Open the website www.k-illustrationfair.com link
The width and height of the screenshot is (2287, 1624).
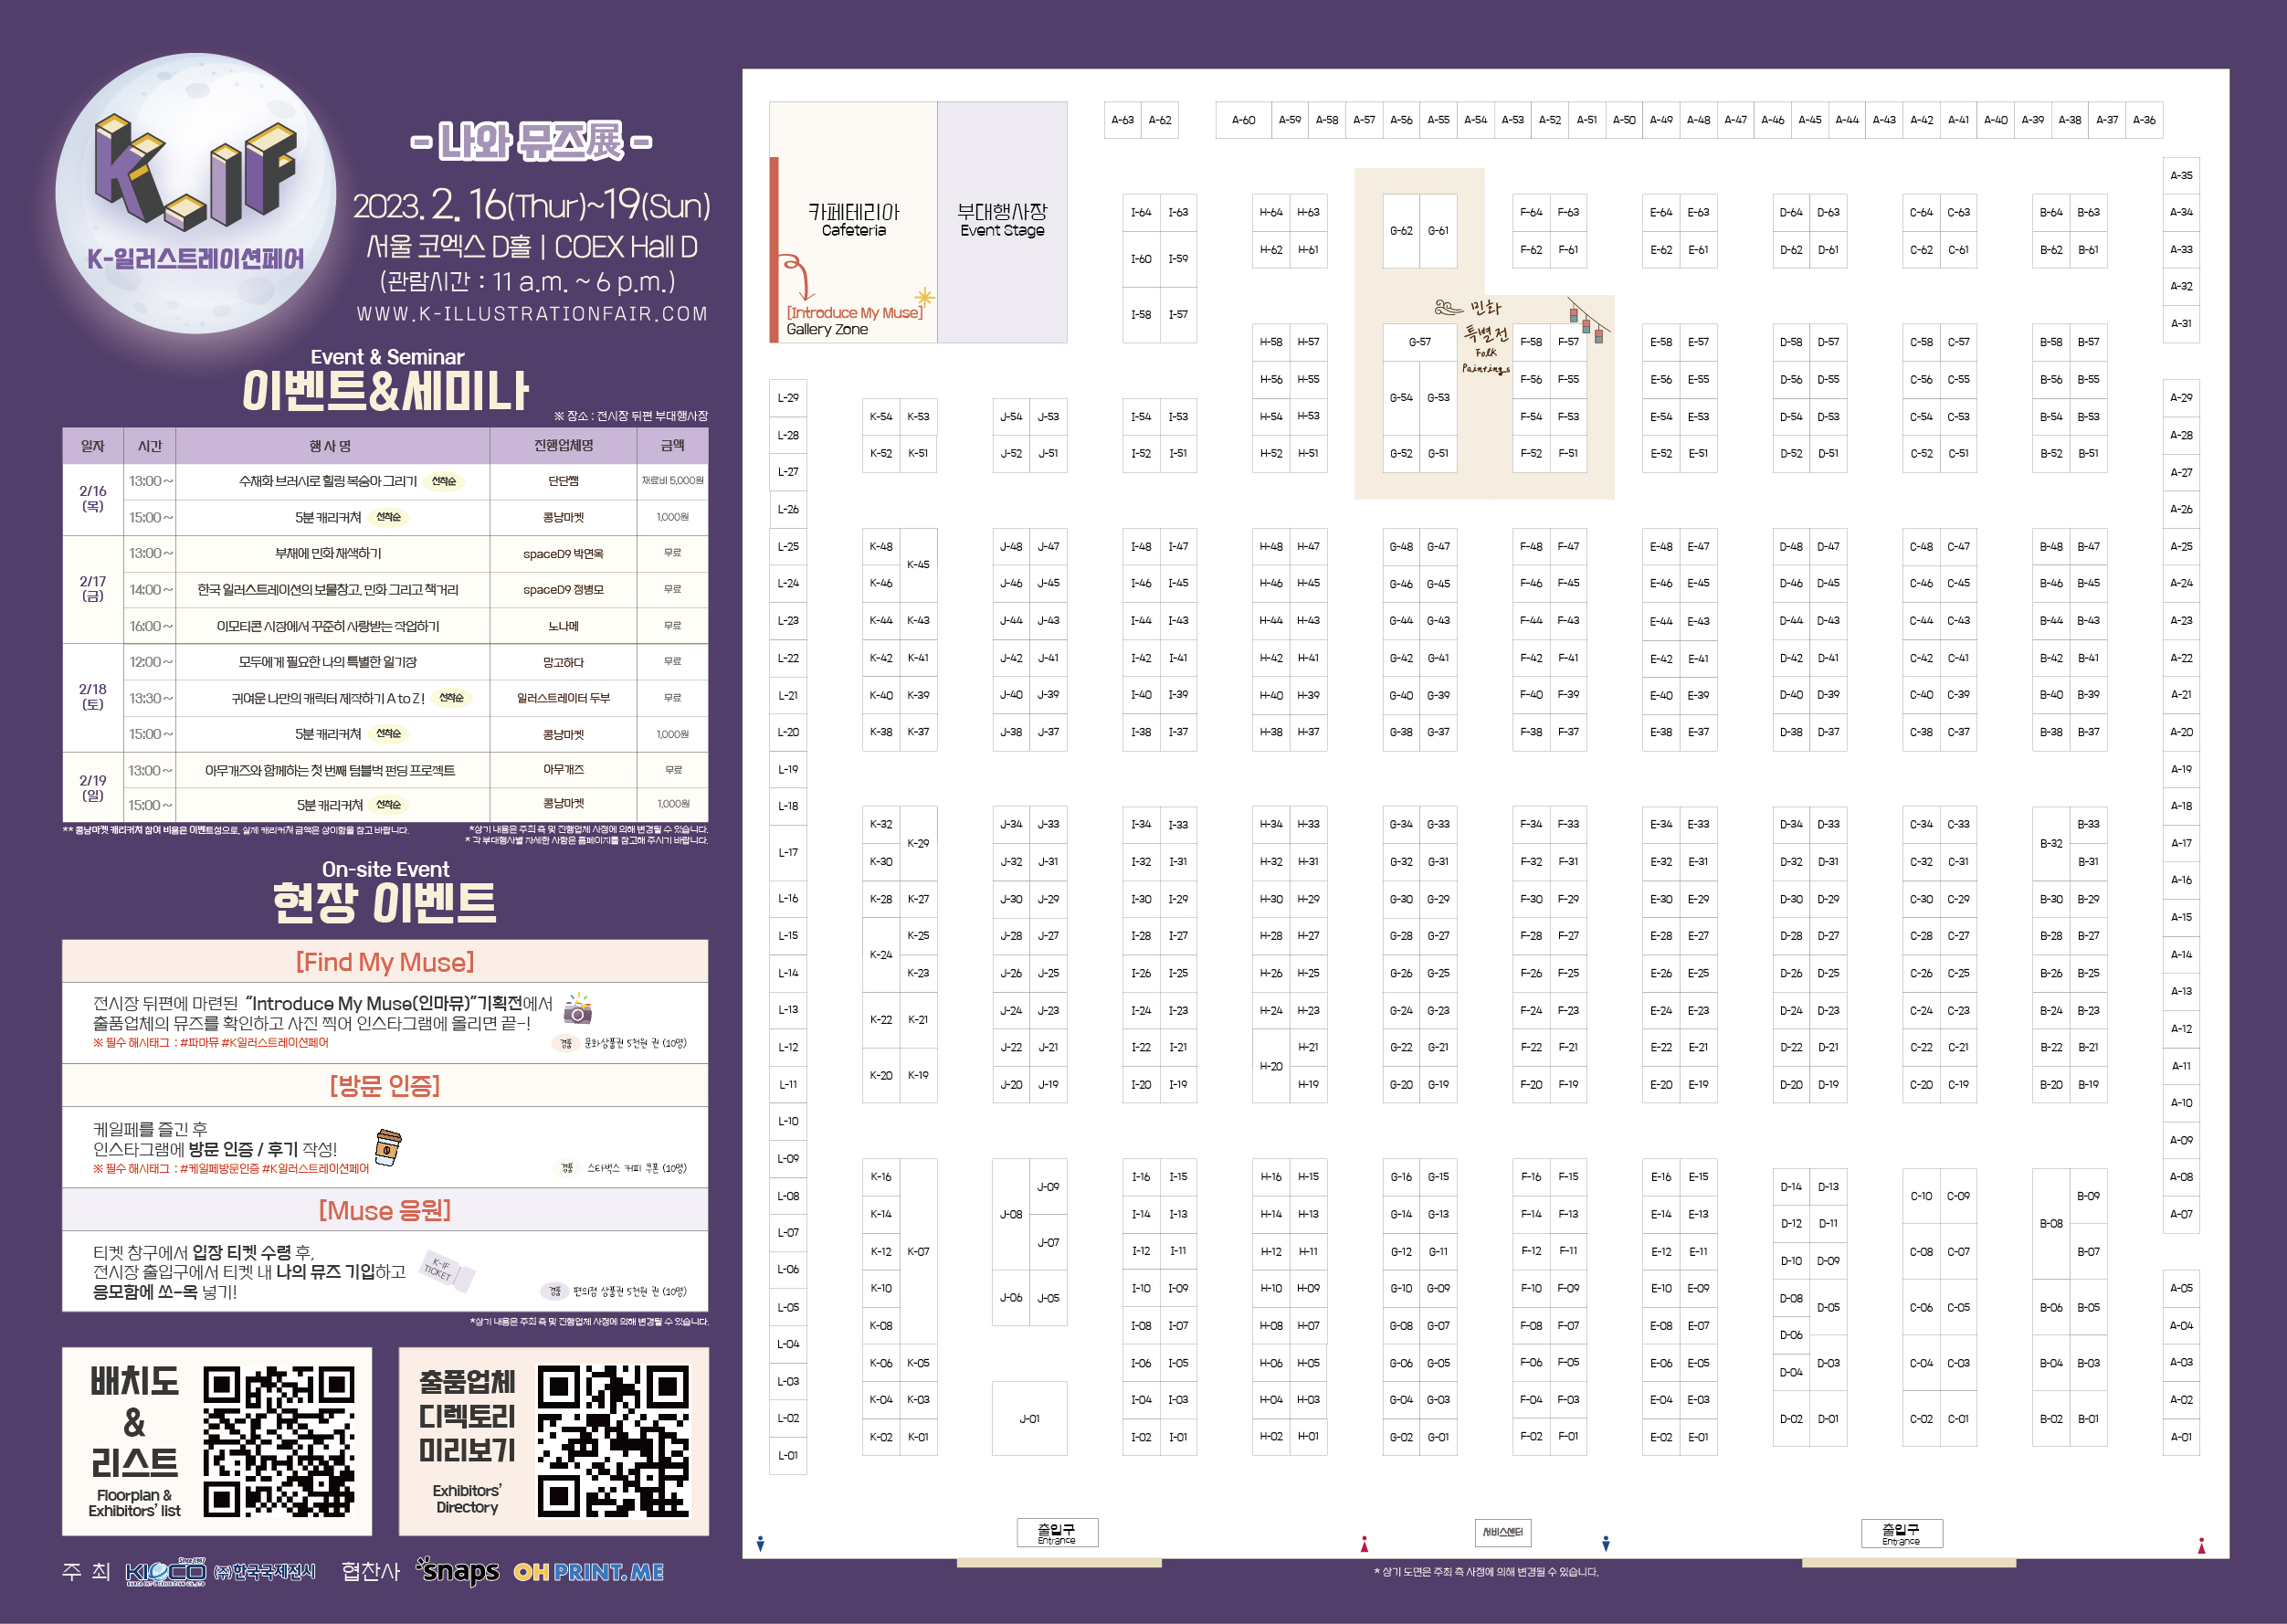(532, 314)
